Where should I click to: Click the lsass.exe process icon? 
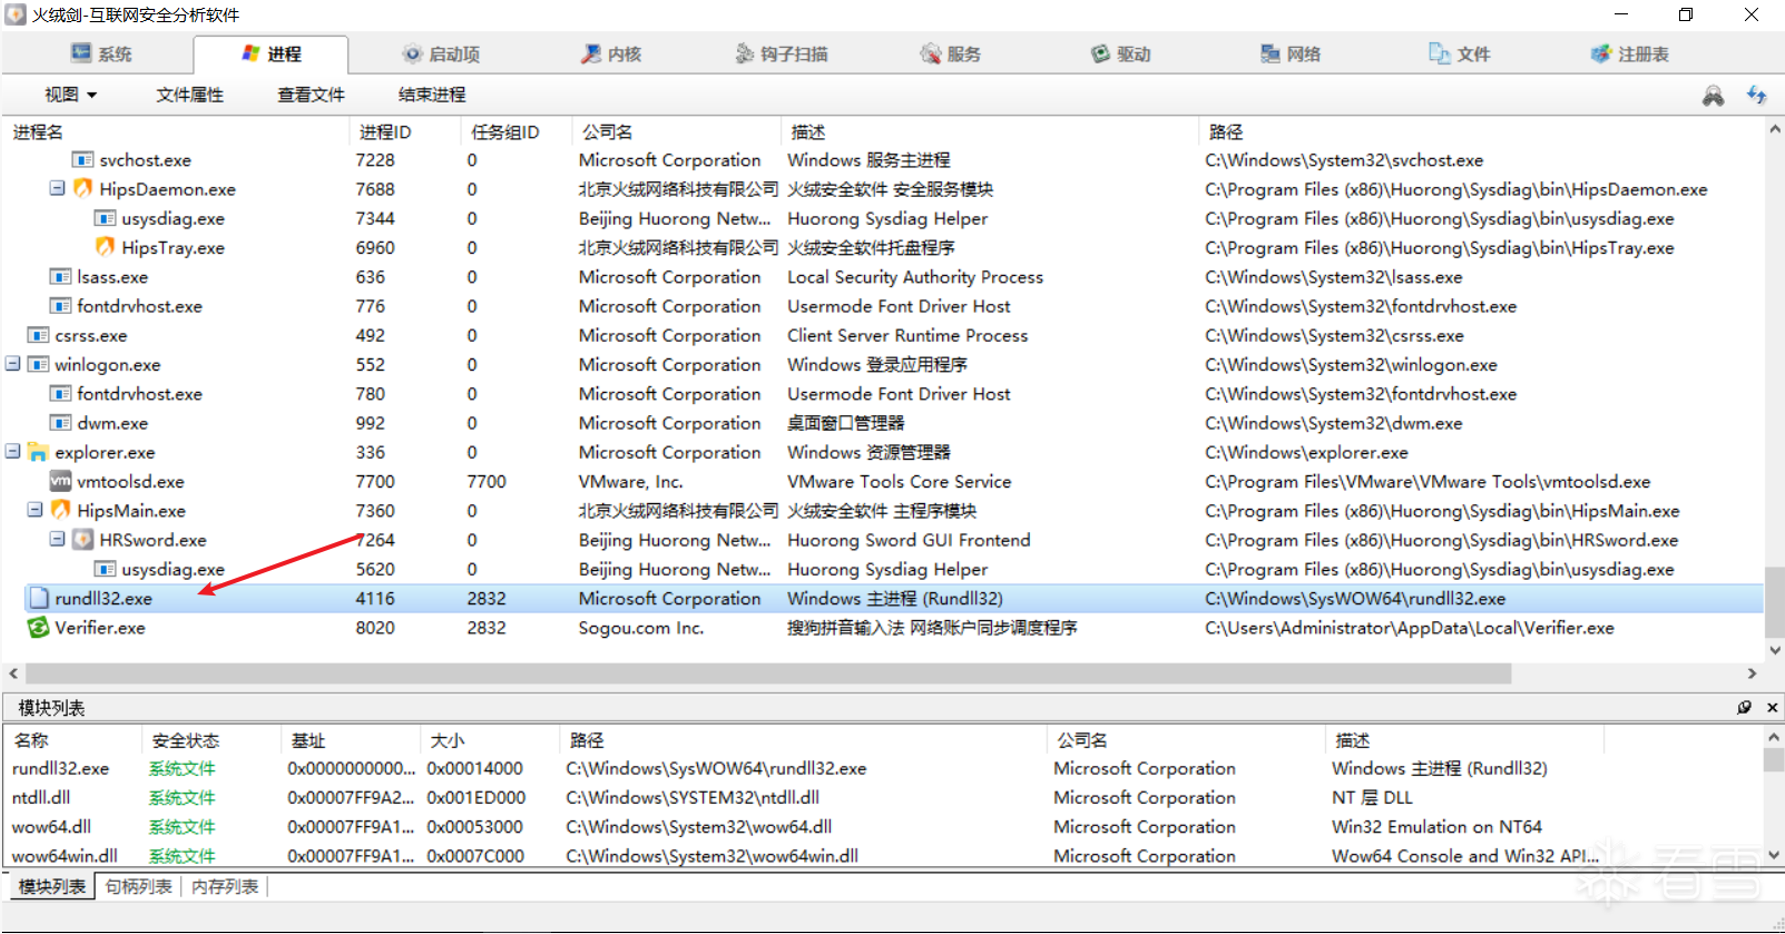click(x=61, y=277)
